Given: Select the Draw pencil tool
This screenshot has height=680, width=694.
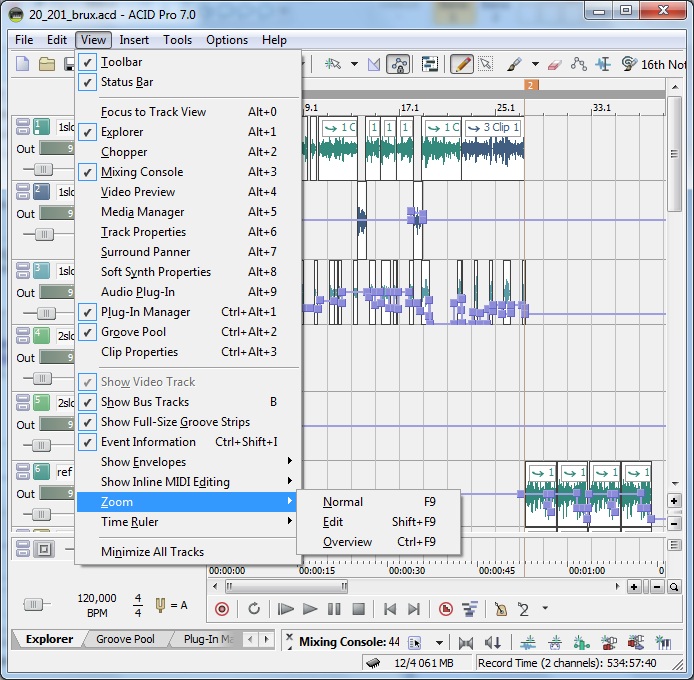Looking at the screenshot, I should point(461,64).
